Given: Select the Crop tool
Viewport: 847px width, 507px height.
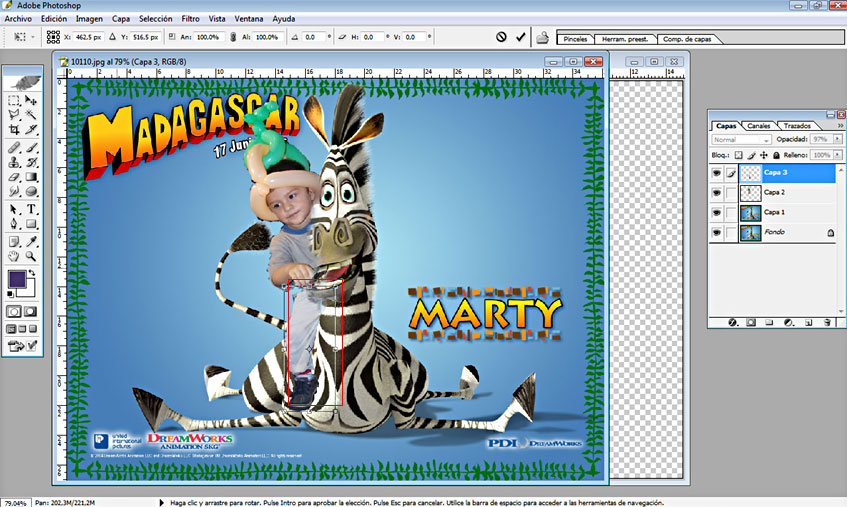Looking at the screenshot, I should point(14,129).
